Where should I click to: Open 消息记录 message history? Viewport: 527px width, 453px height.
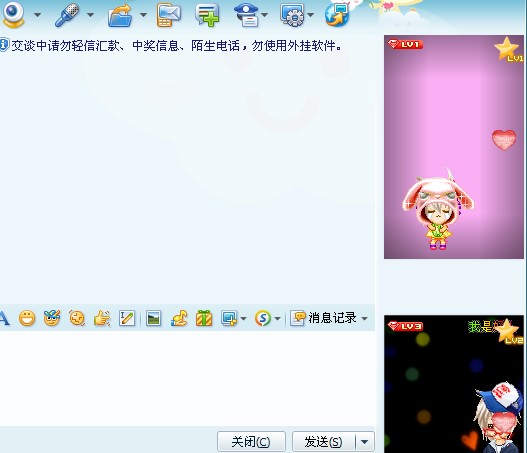[323, 318]
